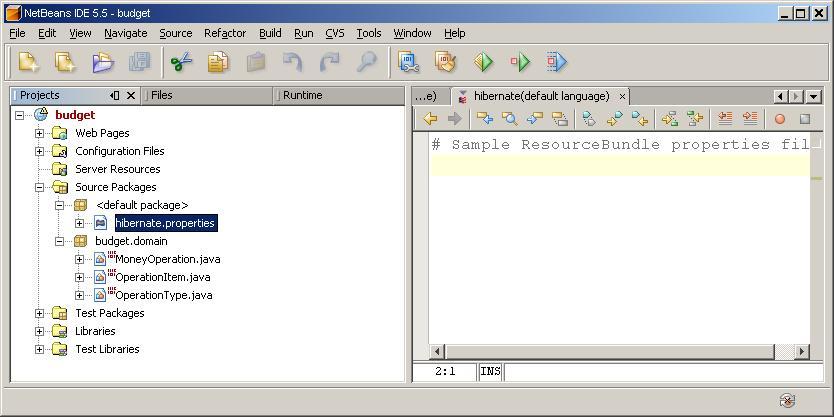
Task: Select hibernate.properties in project tree
Action: click(x=165, y=223)
